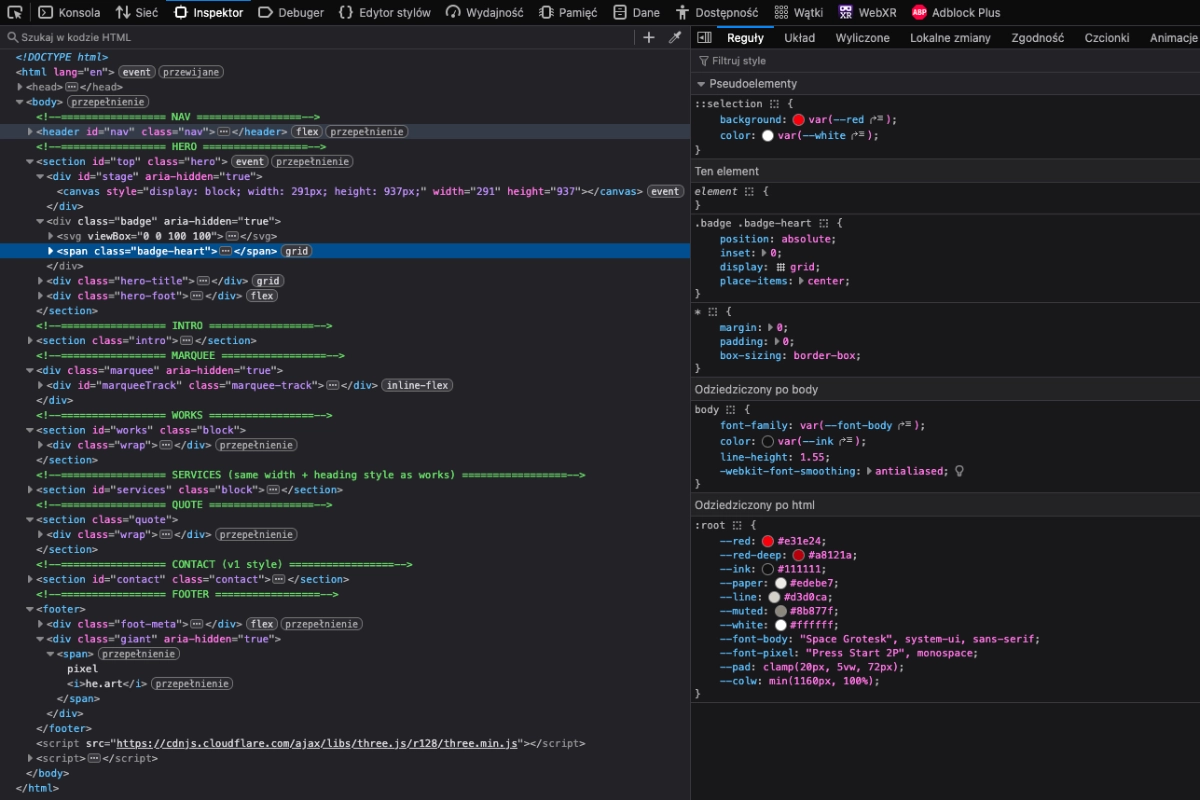Image resolution: width=1200 pixels, height=800 pixels.
Task: Select the canvas element row
Action: (x=345, y=191)
